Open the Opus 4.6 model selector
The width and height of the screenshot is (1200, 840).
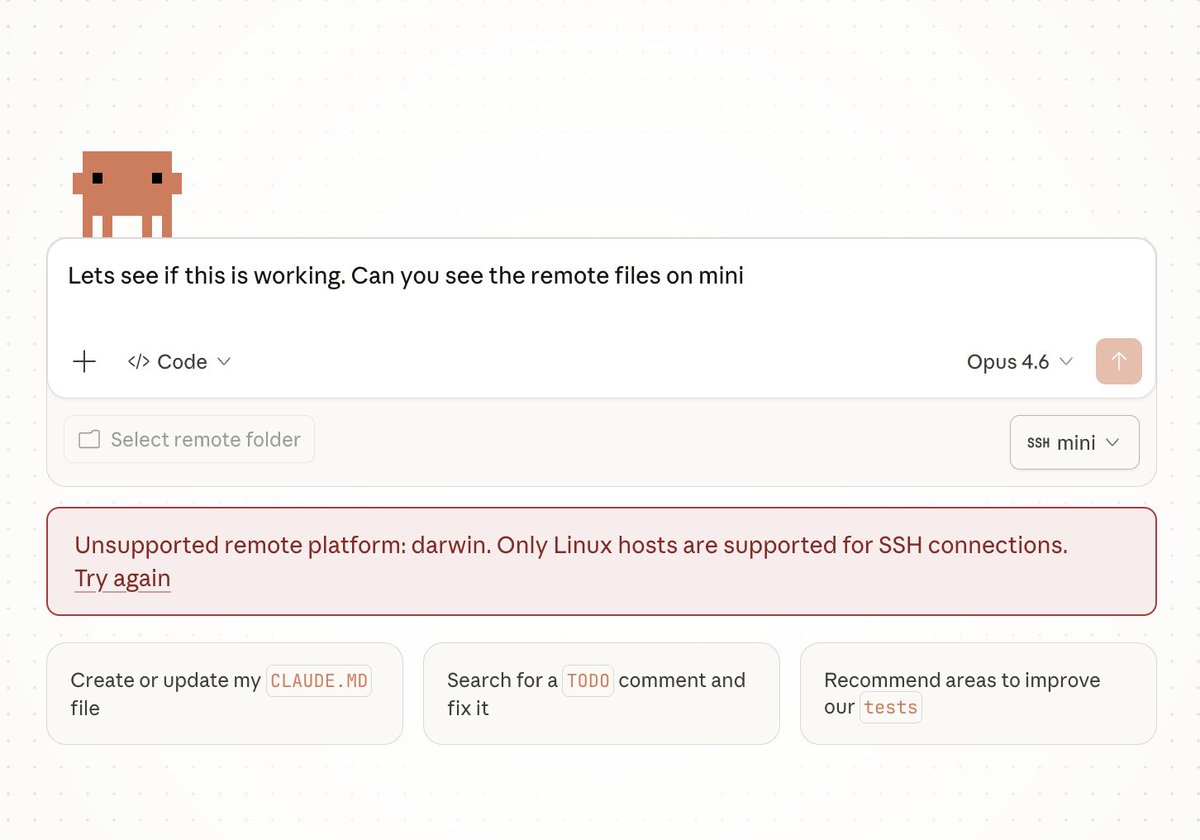(1020, 362)
